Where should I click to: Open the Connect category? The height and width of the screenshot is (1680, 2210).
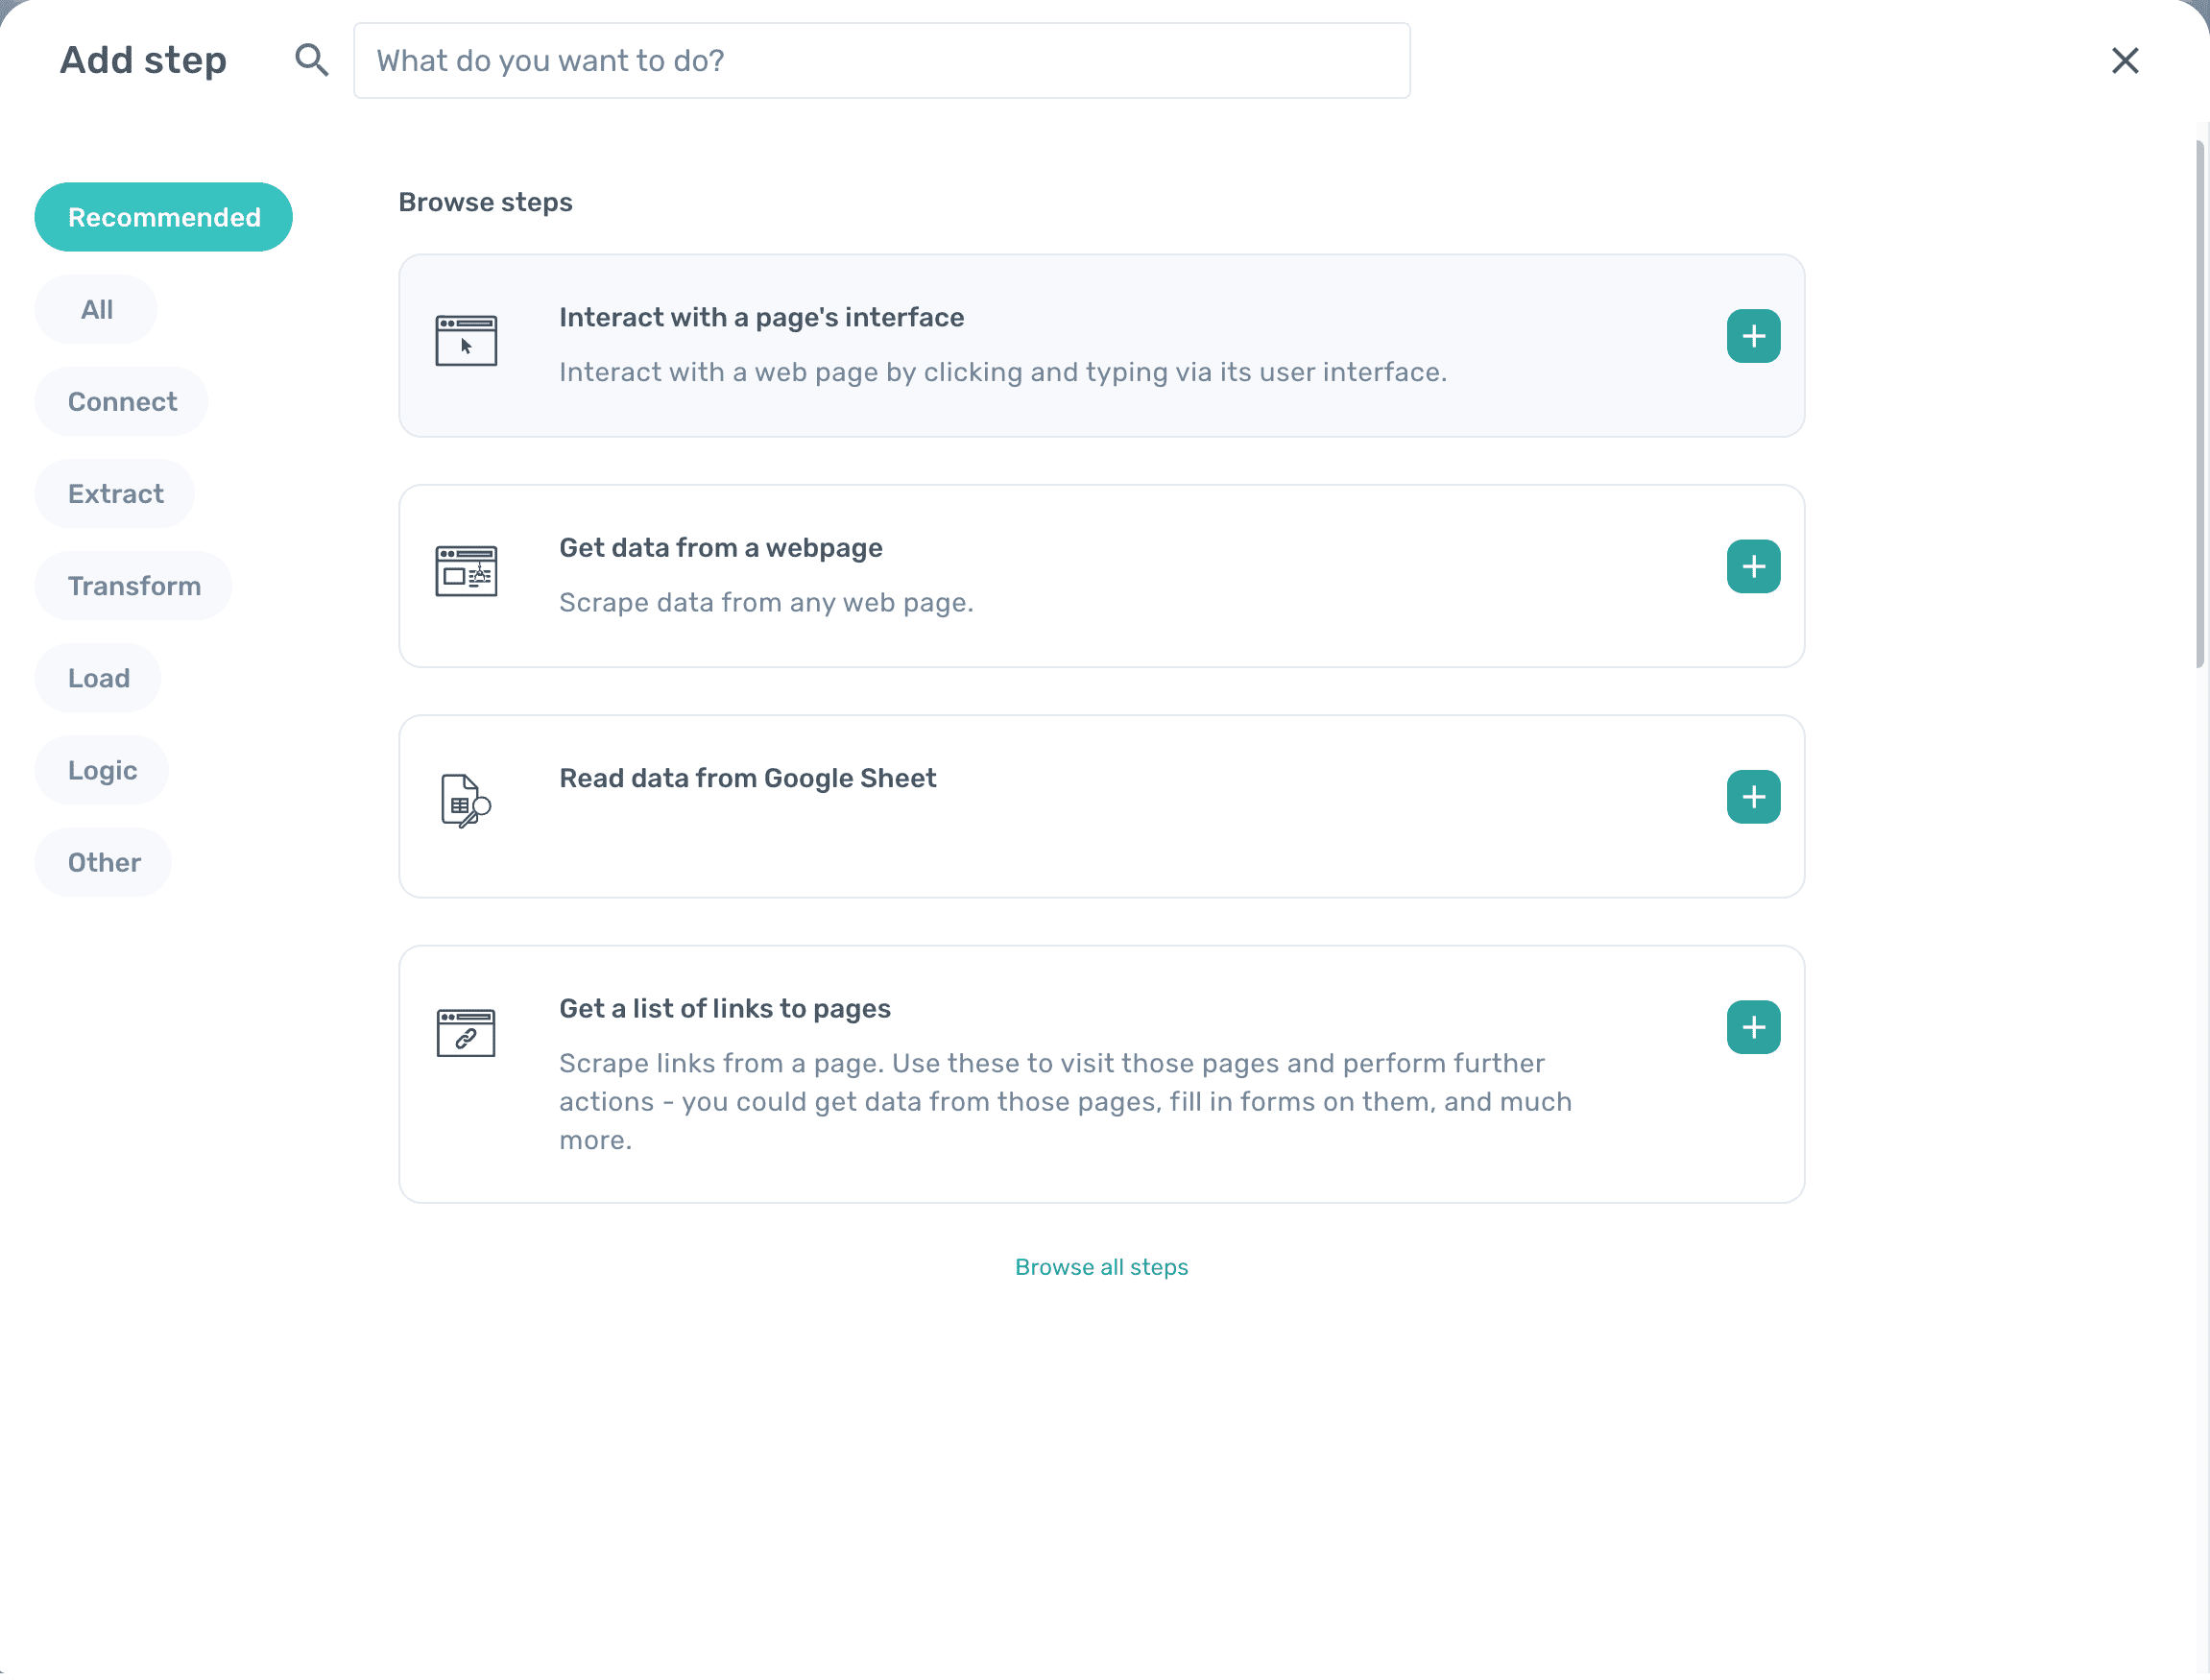coord(122,401)
